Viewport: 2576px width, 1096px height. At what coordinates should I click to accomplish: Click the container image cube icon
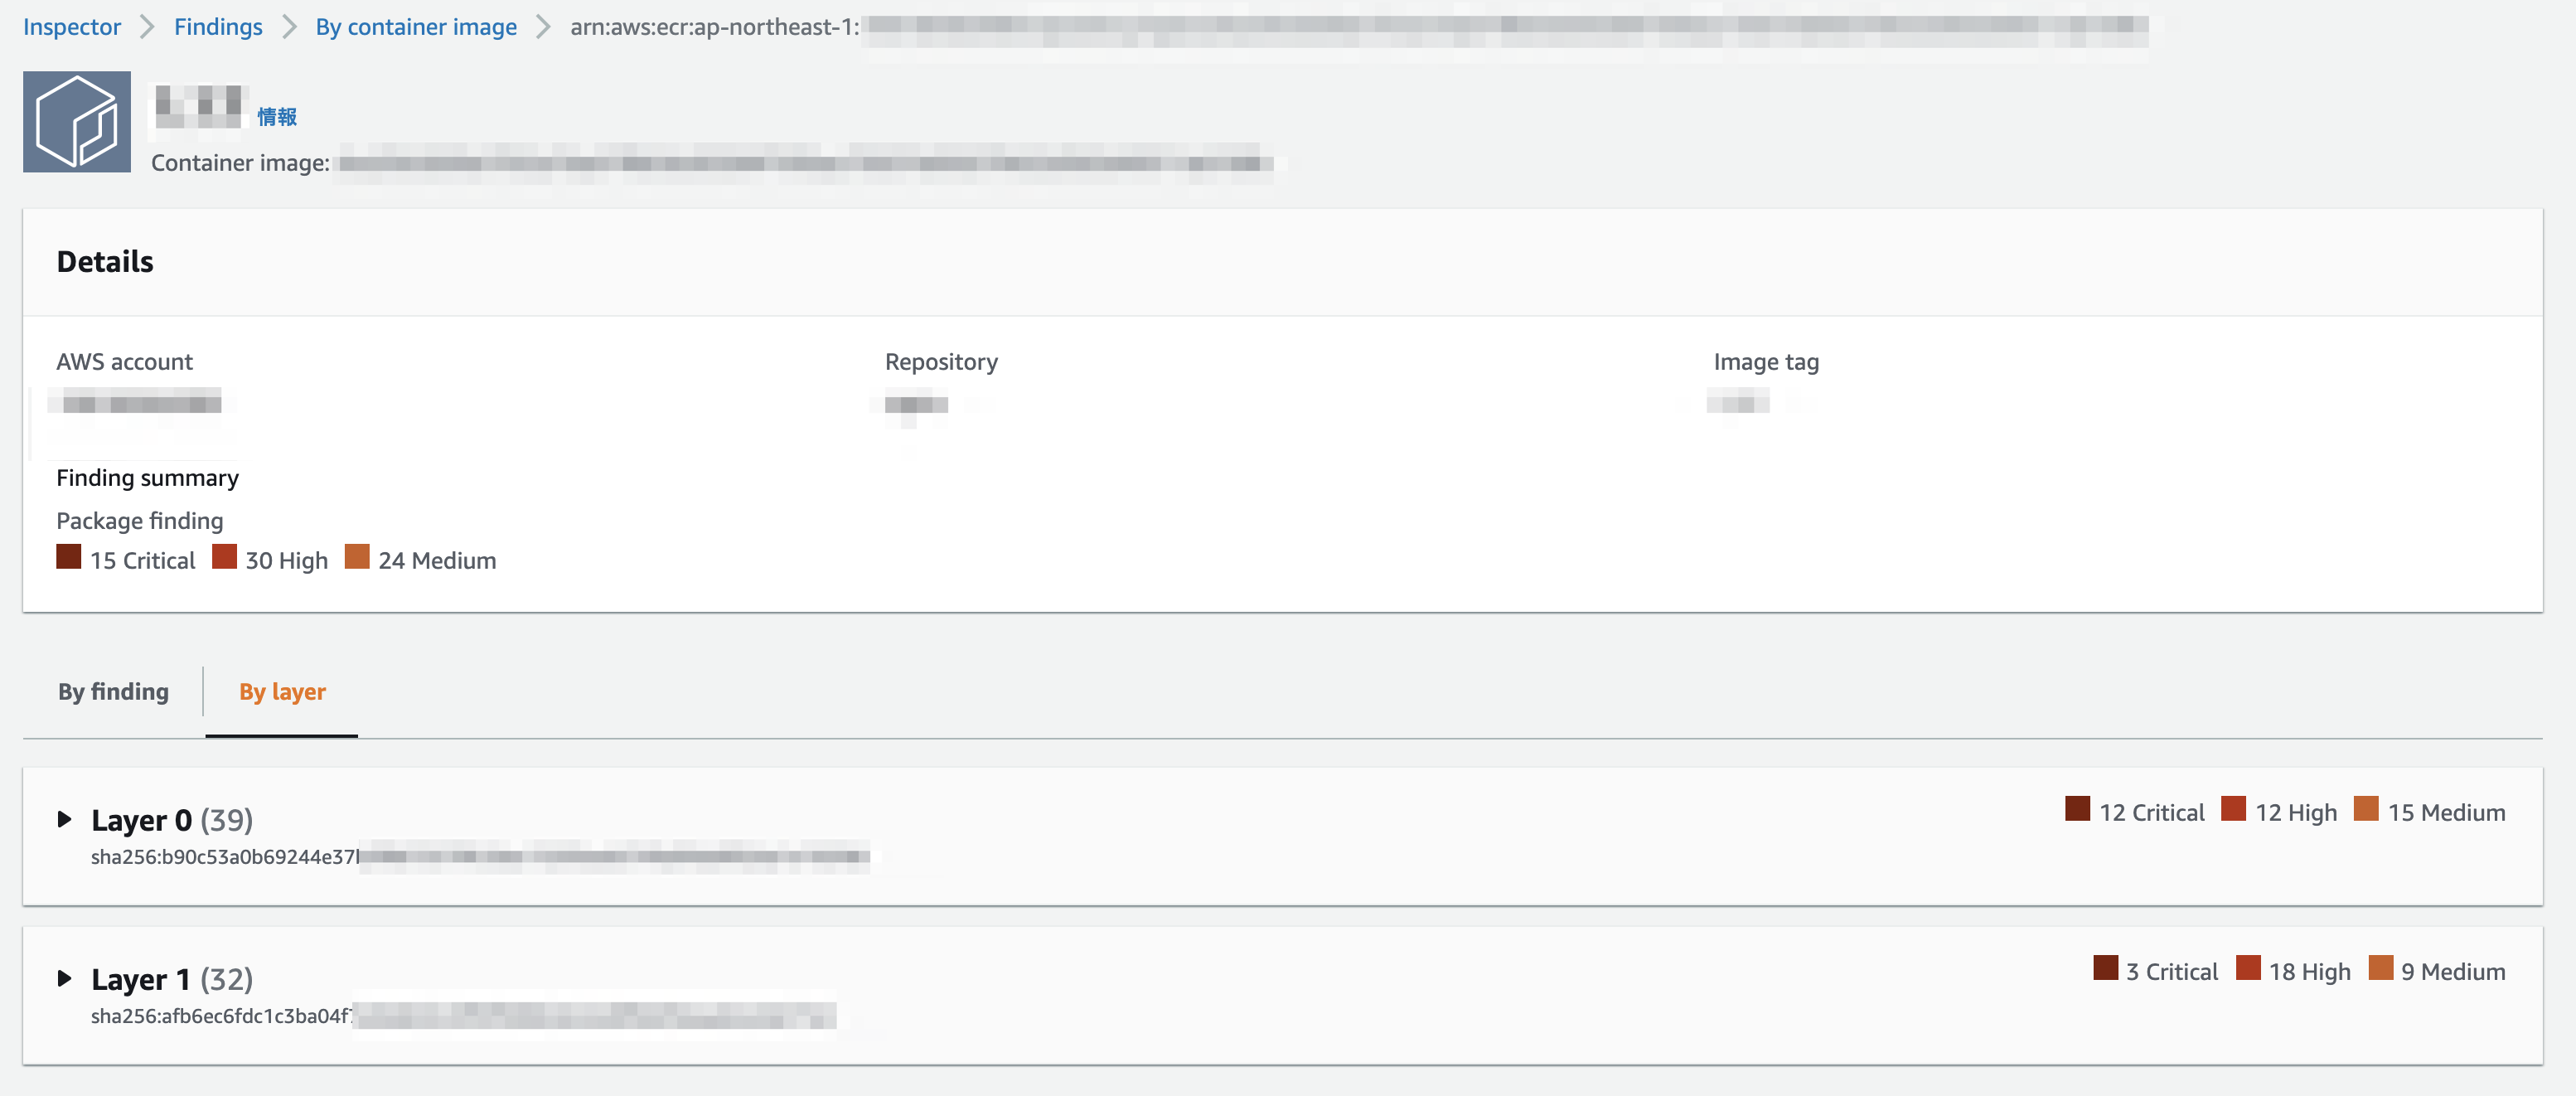coord(77,121)
